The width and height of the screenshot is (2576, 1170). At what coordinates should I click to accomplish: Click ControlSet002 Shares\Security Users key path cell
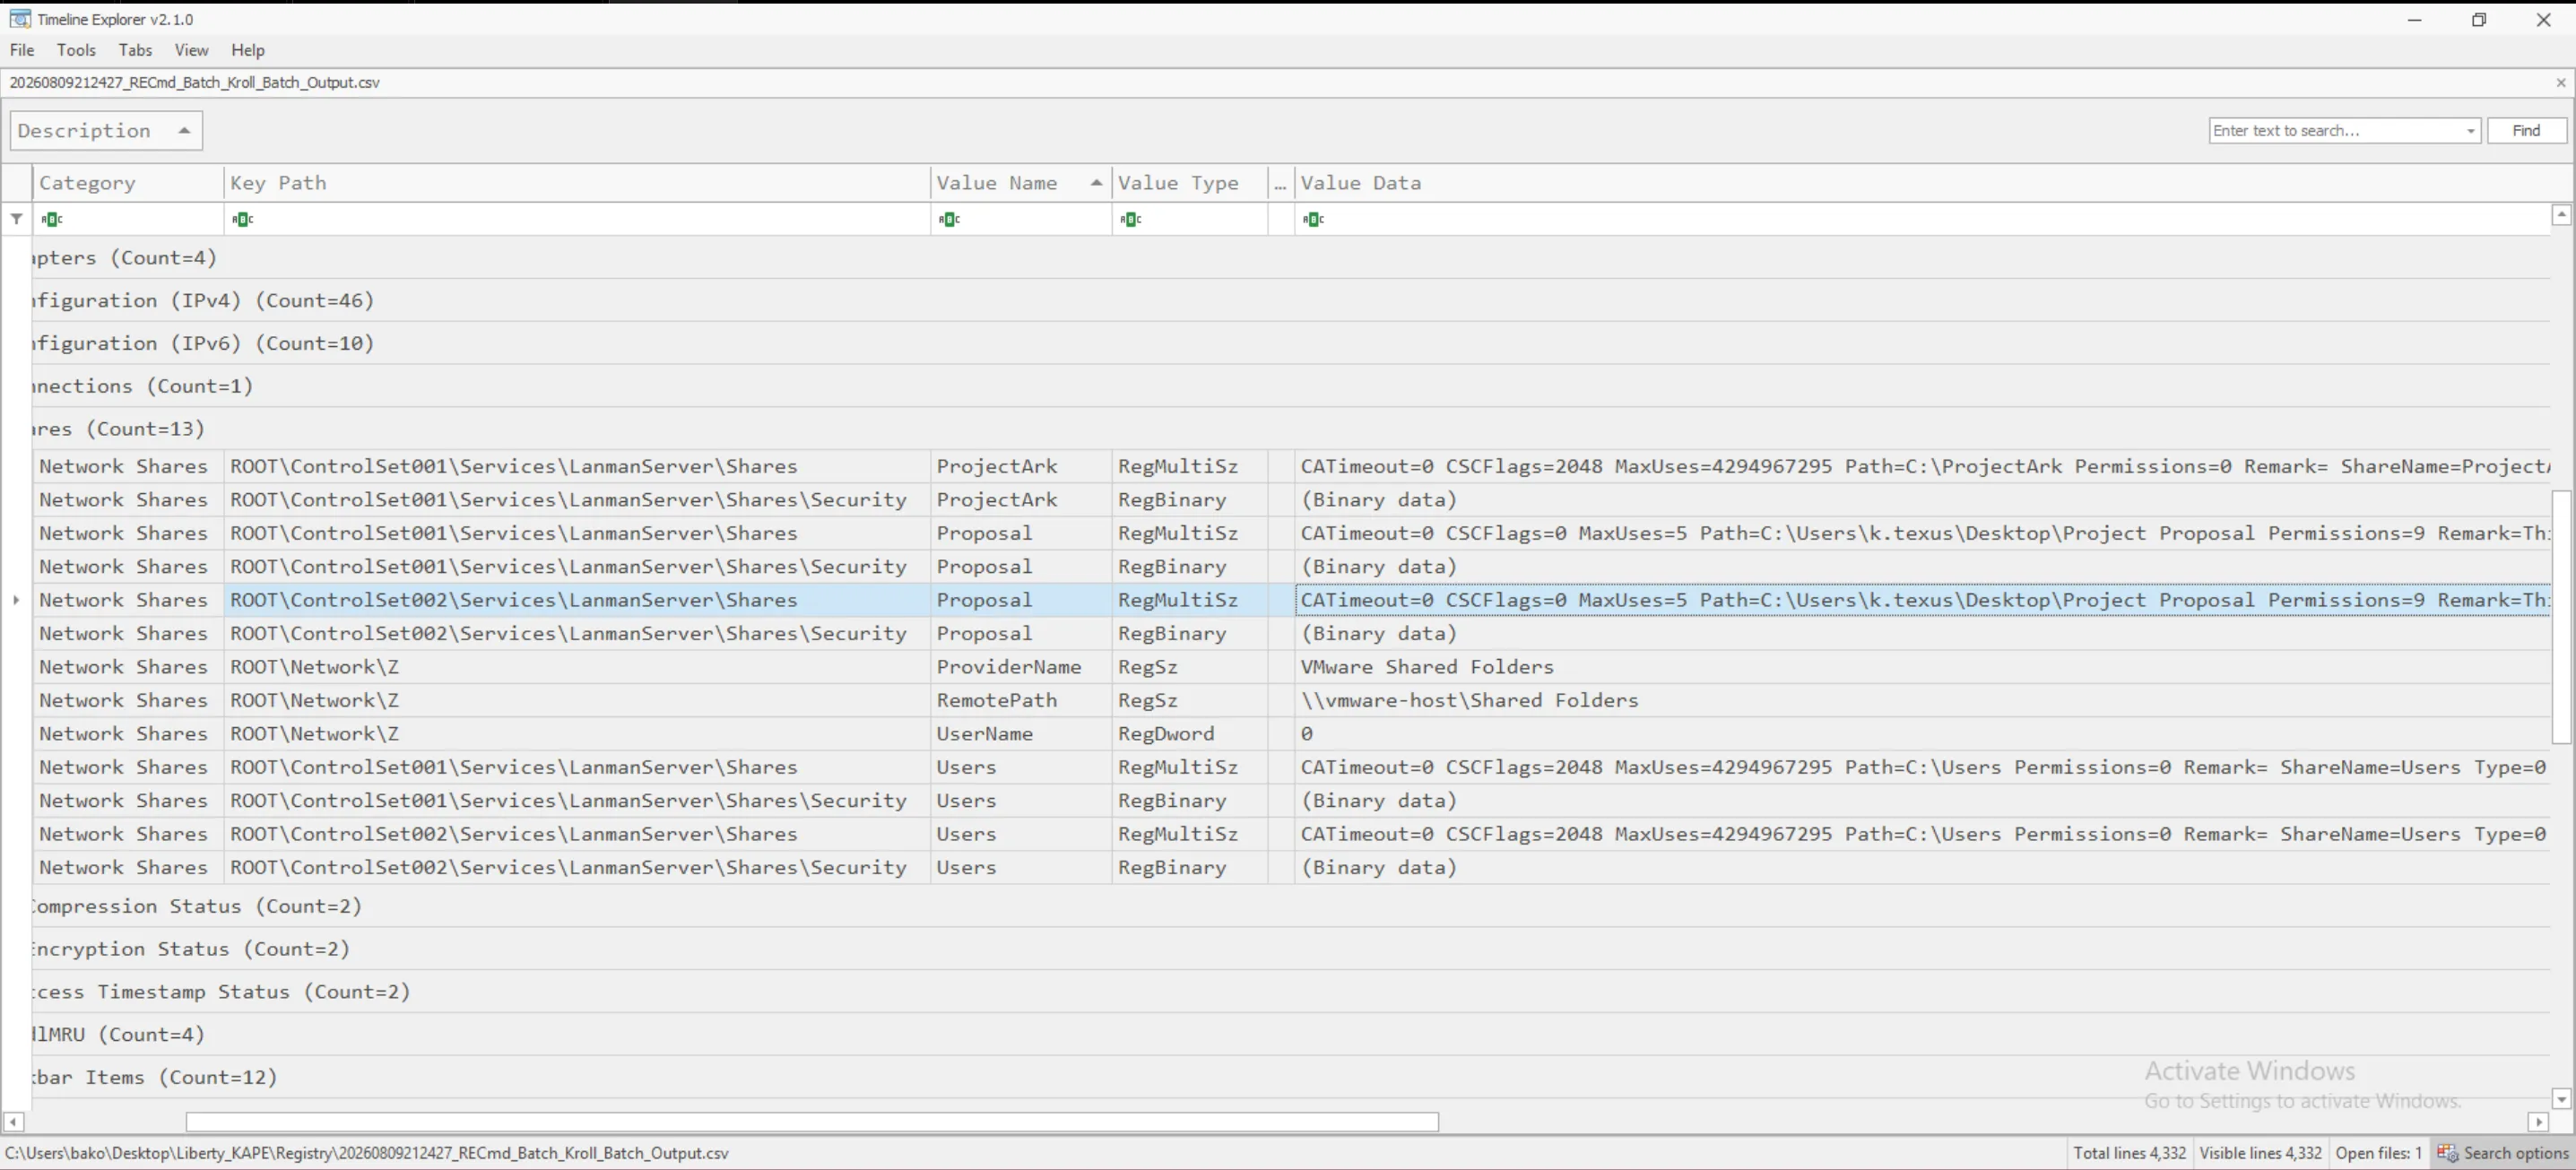tap(577, 867)
